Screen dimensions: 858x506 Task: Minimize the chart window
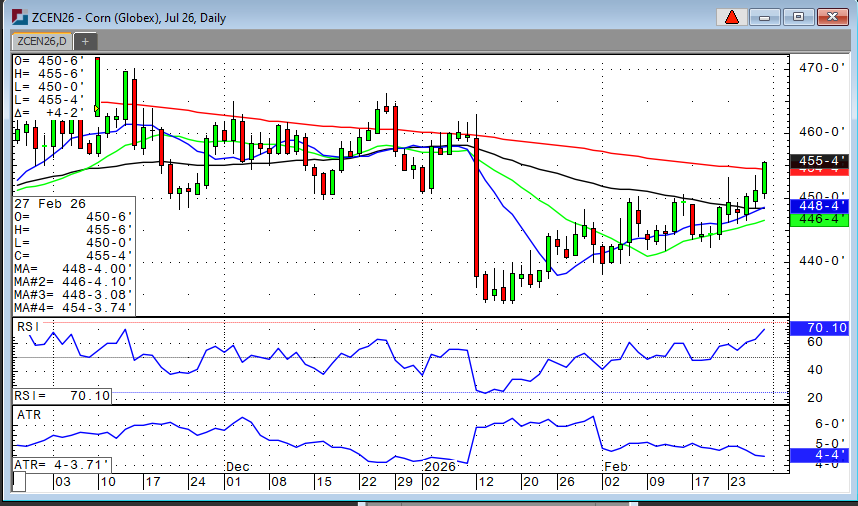pyautogui.click(x=764, y=18)
